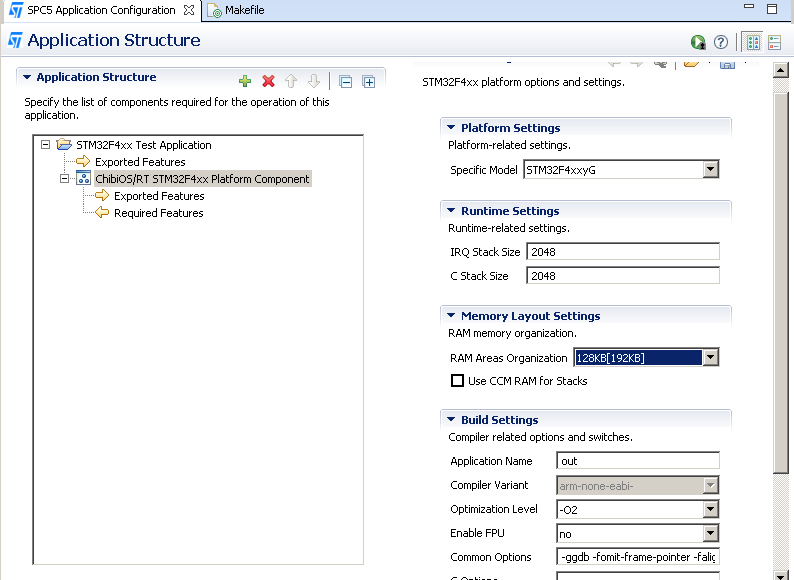Click the Common Options input field
794x580 pixels.
[x=638, y=557]
